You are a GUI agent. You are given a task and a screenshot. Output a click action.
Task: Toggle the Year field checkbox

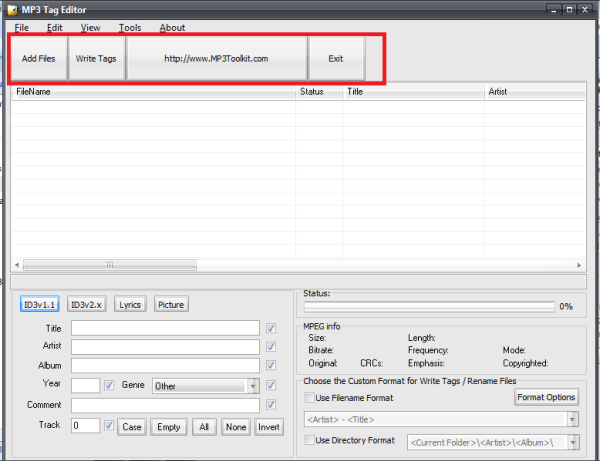tap(109, 385)
